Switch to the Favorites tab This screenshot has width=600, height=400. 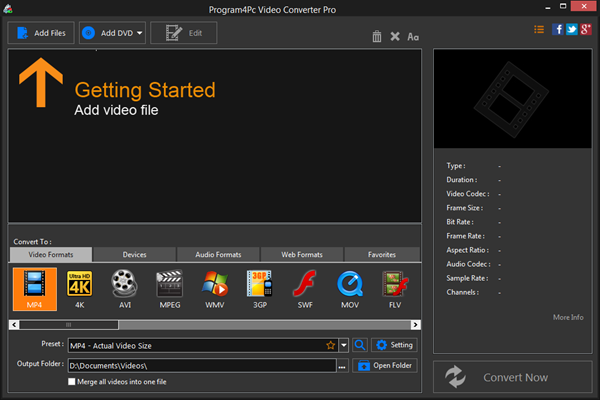coord(382,255)
